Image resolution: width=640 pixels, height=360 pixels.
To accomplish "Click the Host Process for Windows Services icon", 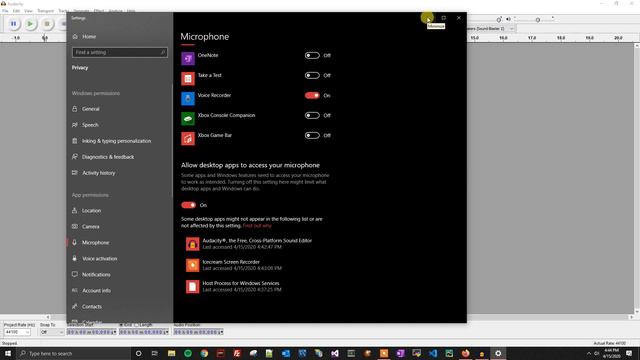I will click(193, 286).
